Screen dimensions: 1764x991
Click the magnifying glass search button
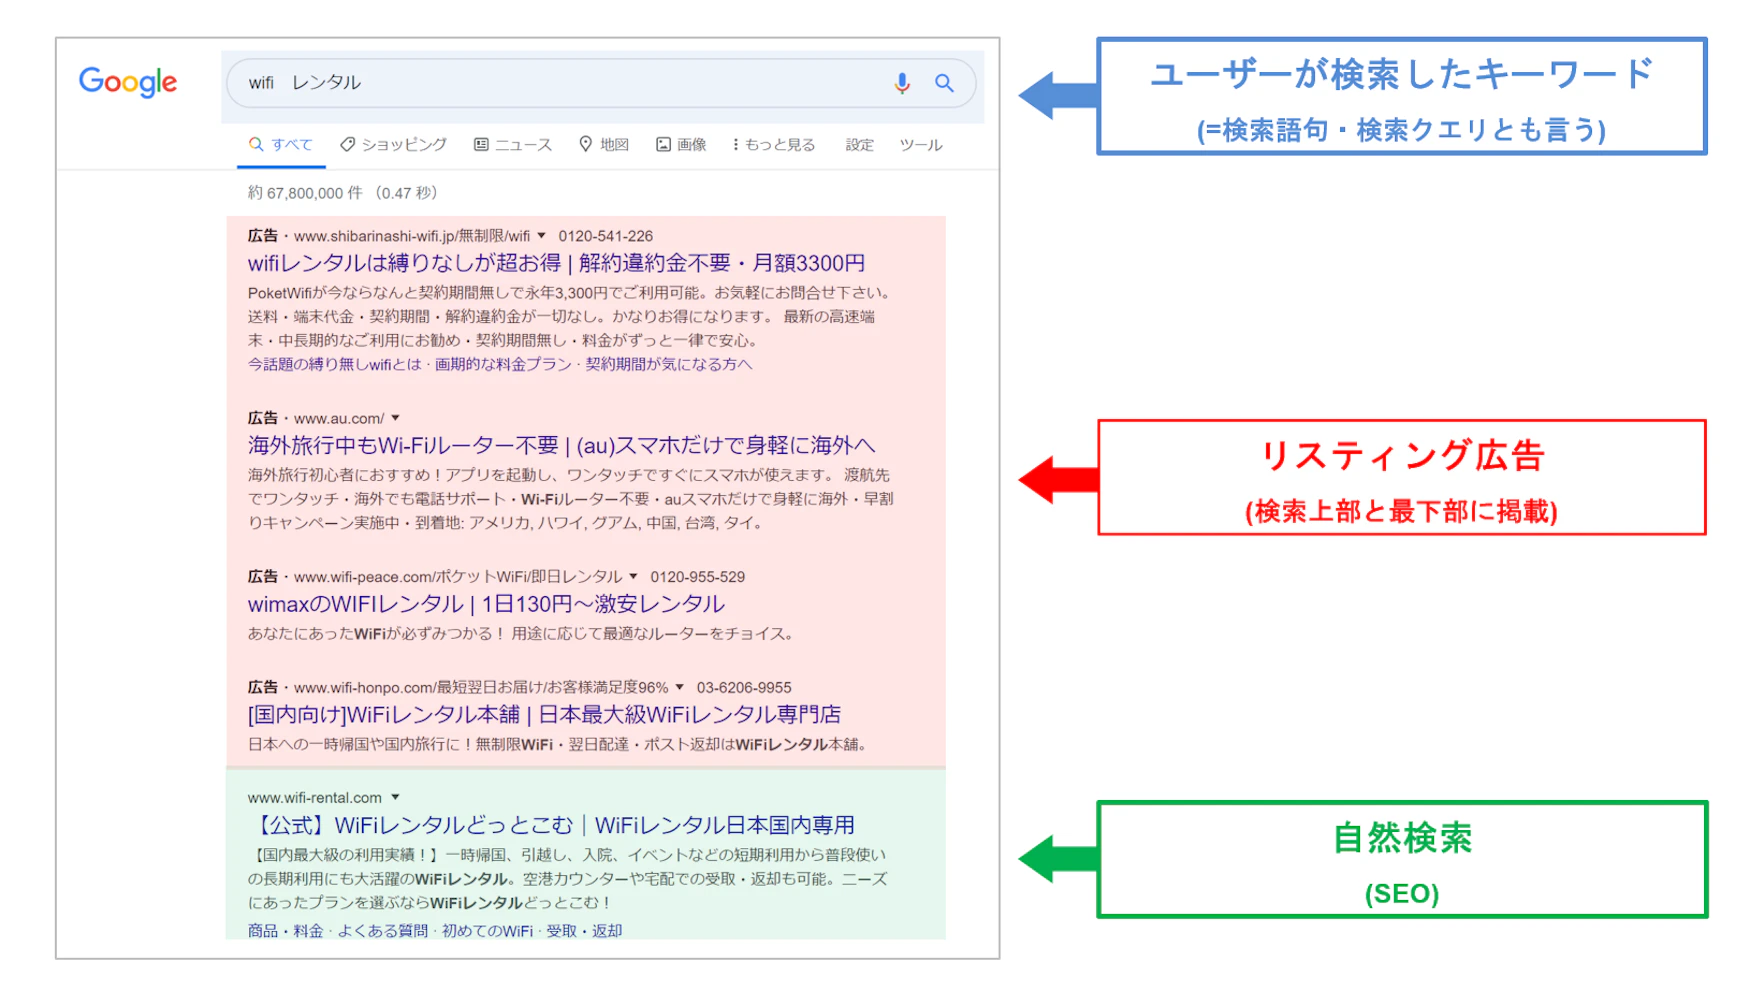click(944, 83)
